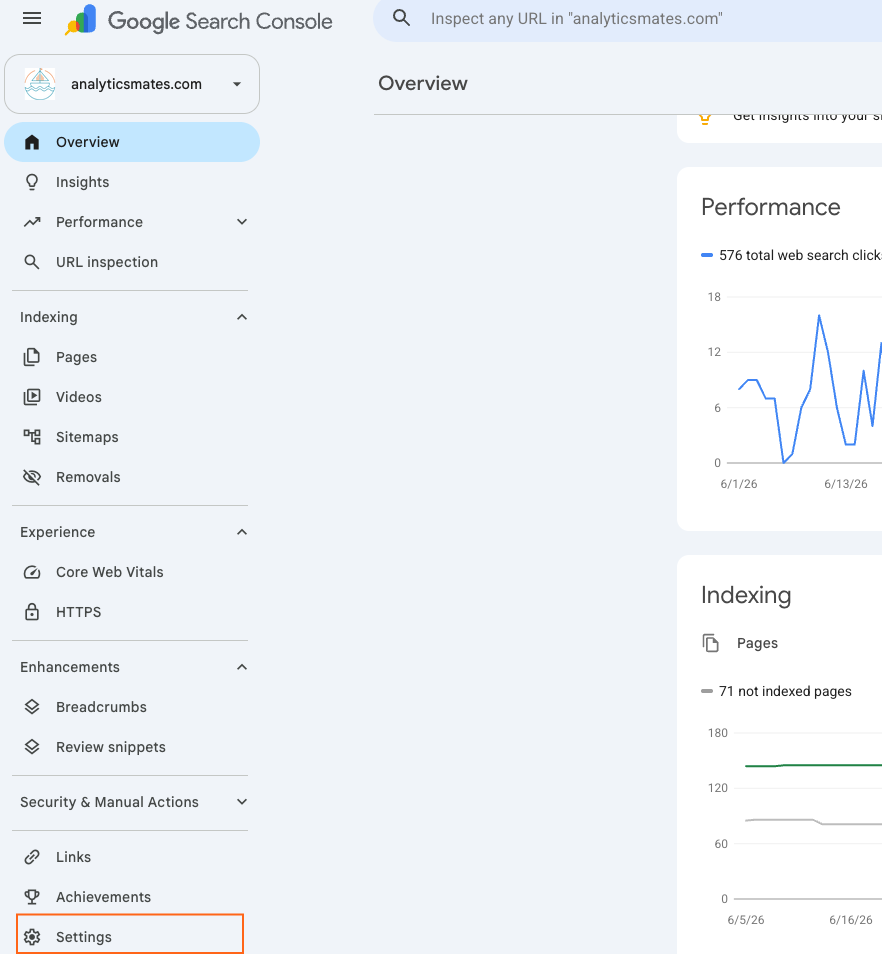This screenshot has height=954, width=882.
Task: Click the Core Web Vitals gauge icon
Action: pos(32,572)
